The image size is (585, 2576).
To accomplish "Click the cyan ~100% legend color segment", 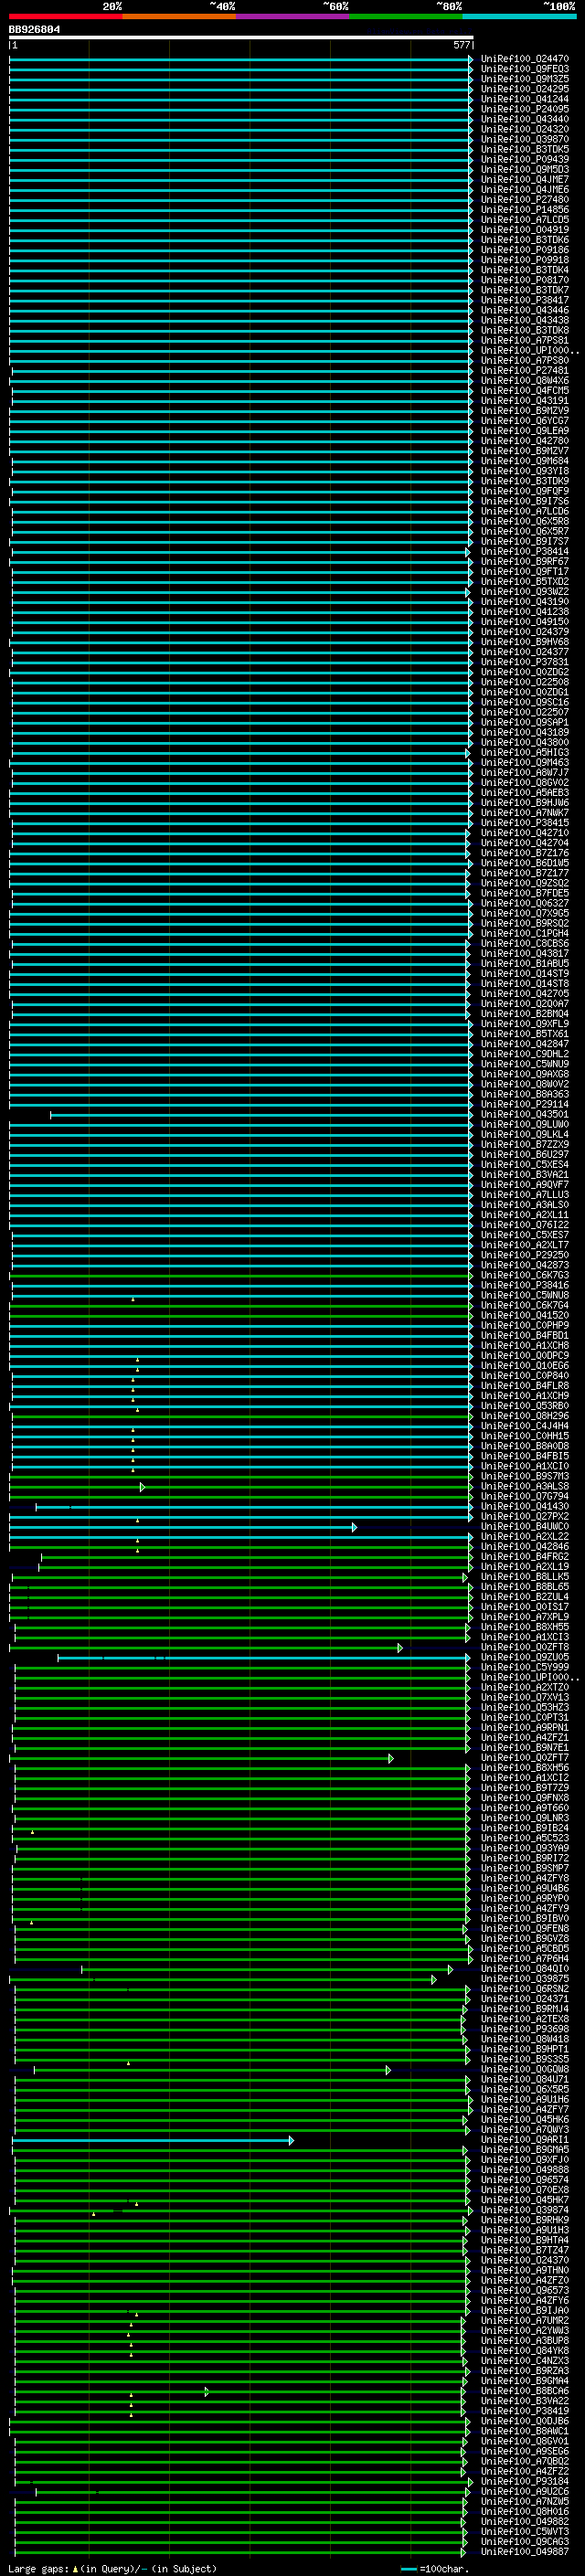I will [x=519, y=17].
